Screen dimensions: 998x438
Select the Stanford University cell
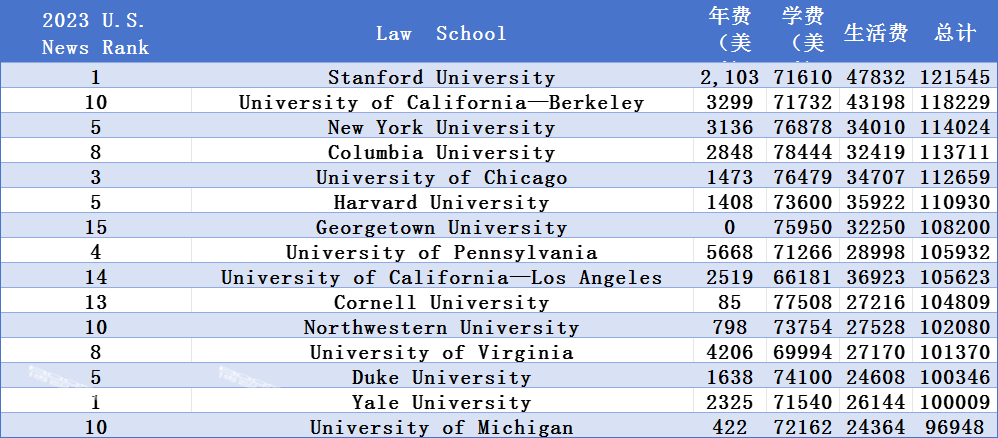(x=442, y=77)
